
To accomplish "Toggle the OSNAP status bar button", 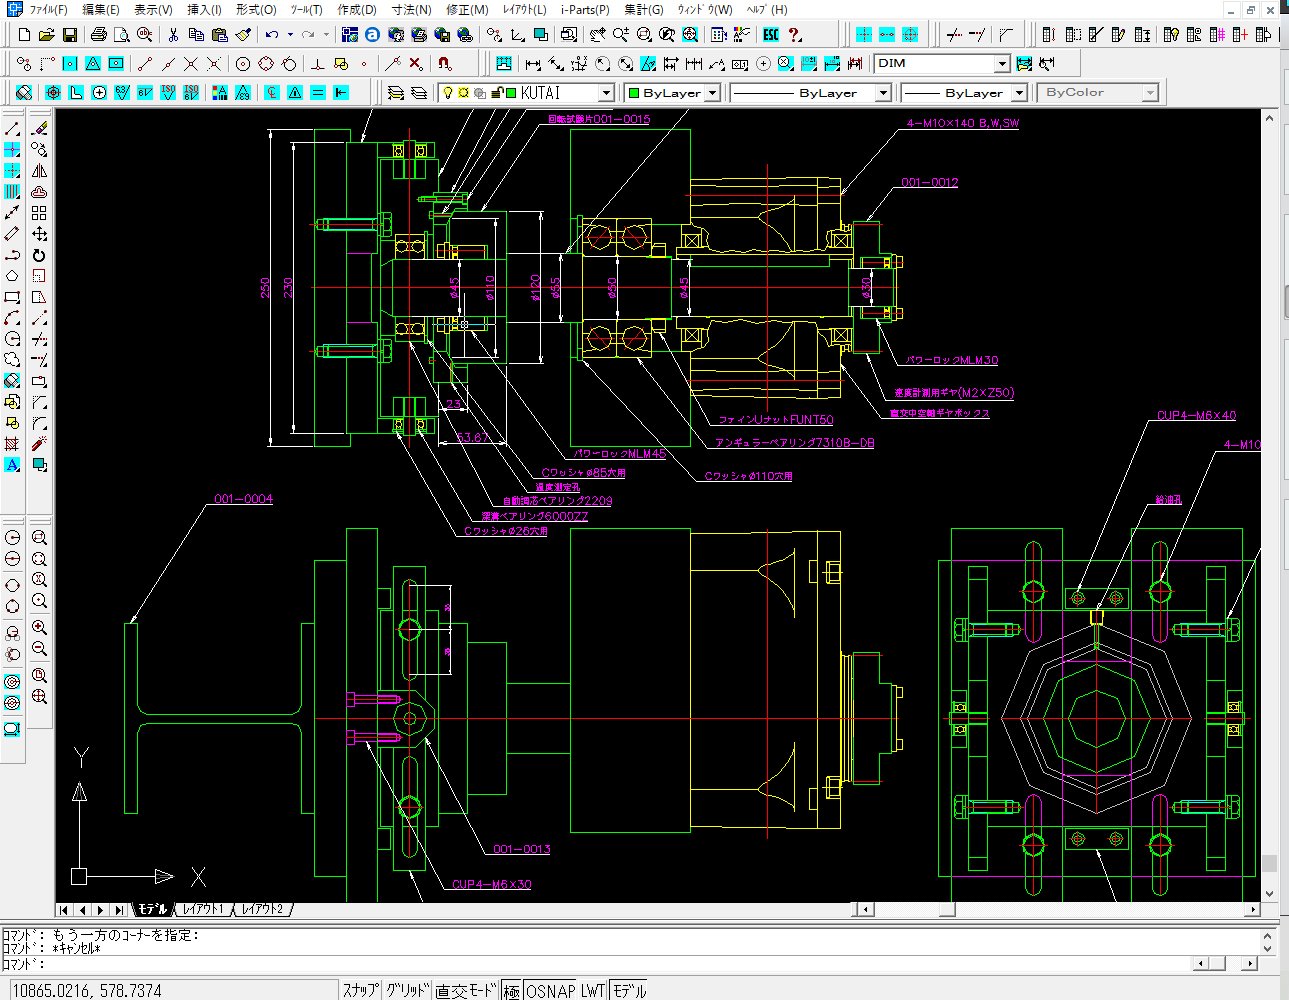I will tap(551, 990).
